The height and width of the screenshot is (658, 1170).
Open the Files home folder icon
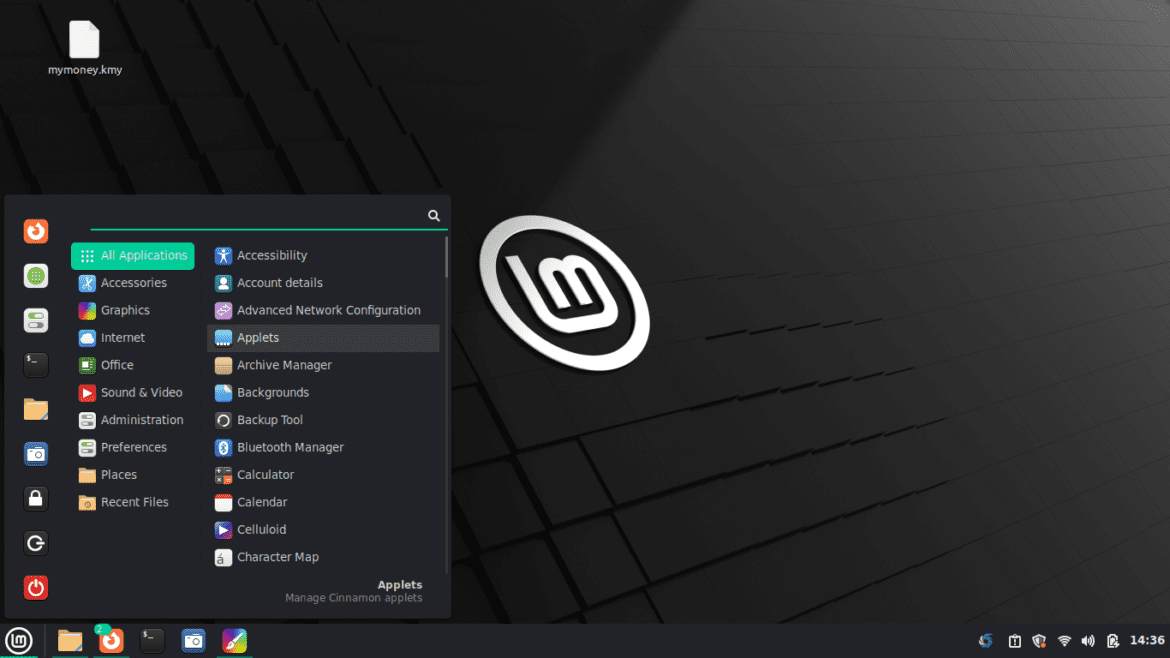click(x=36, y=409)
